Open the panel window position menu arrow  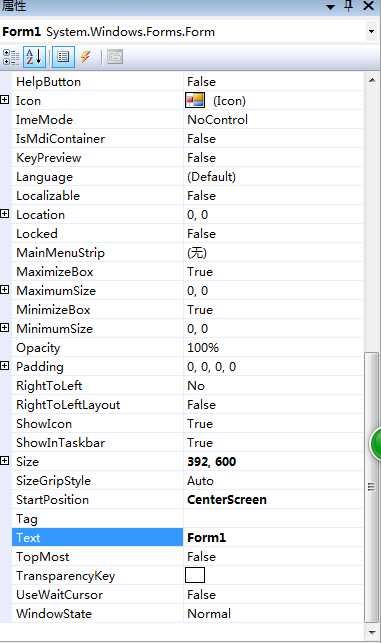pyautogui.click(x=331, y=7)
